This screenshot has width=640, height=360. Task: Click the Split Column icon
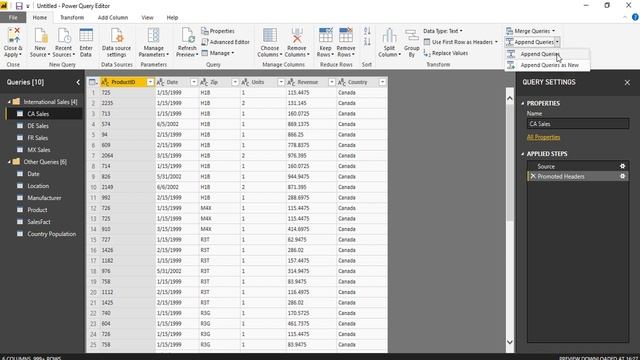pyautogui.click(x=389, y=36)
